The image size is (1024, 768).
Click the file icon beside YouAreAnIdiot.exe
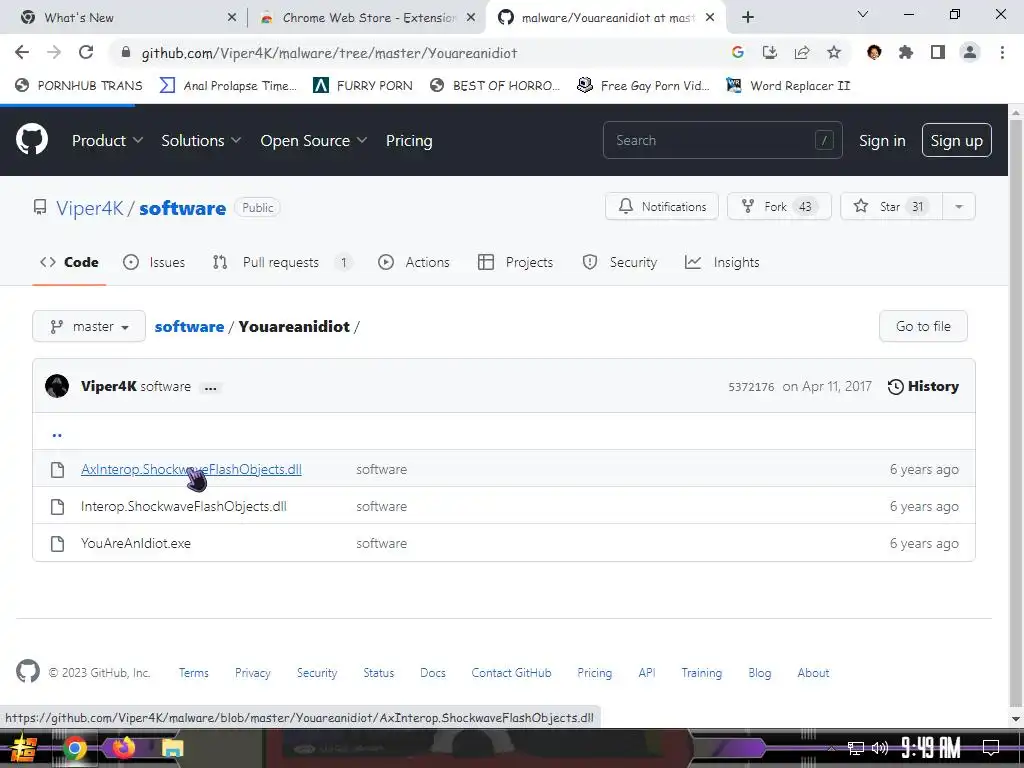point(57,543)
